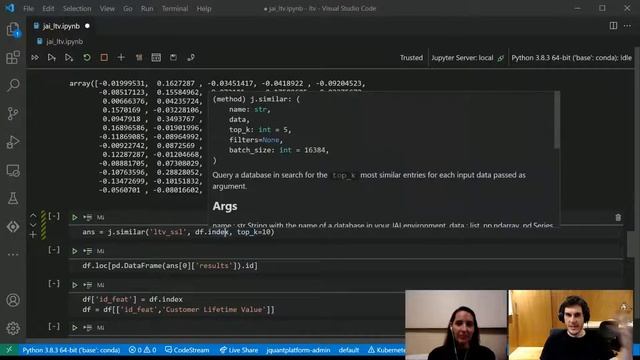The width and height of the screenshot is (640, 360).
Task: Change id_feat cell to Markdown
Action: point(100,285)
